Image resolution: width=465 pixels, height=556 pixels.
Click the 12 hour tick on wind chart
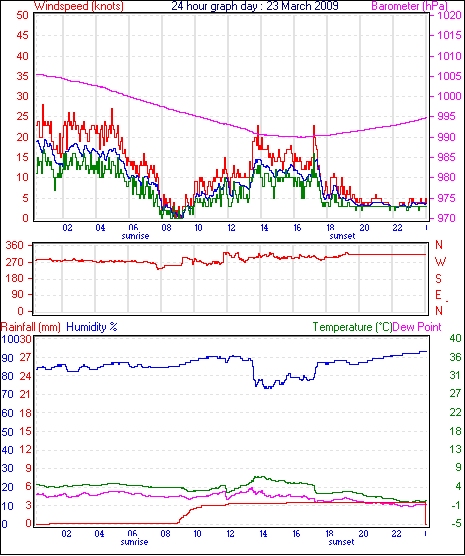pyautogui.click(x=231, y=227)
